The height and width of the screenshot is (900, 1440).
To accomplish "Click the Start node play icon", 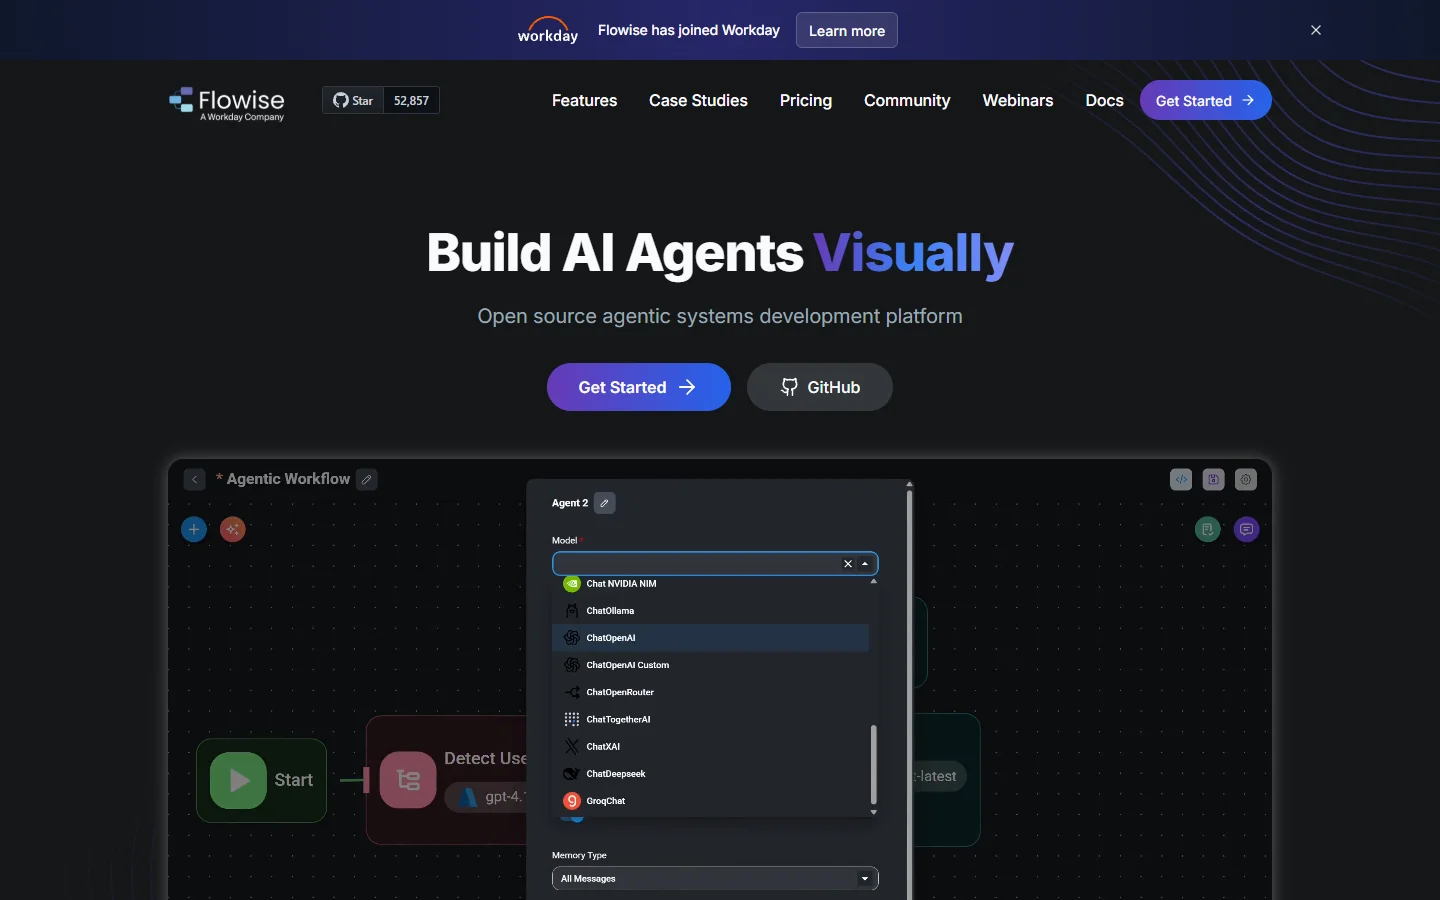I will point(238,780).
